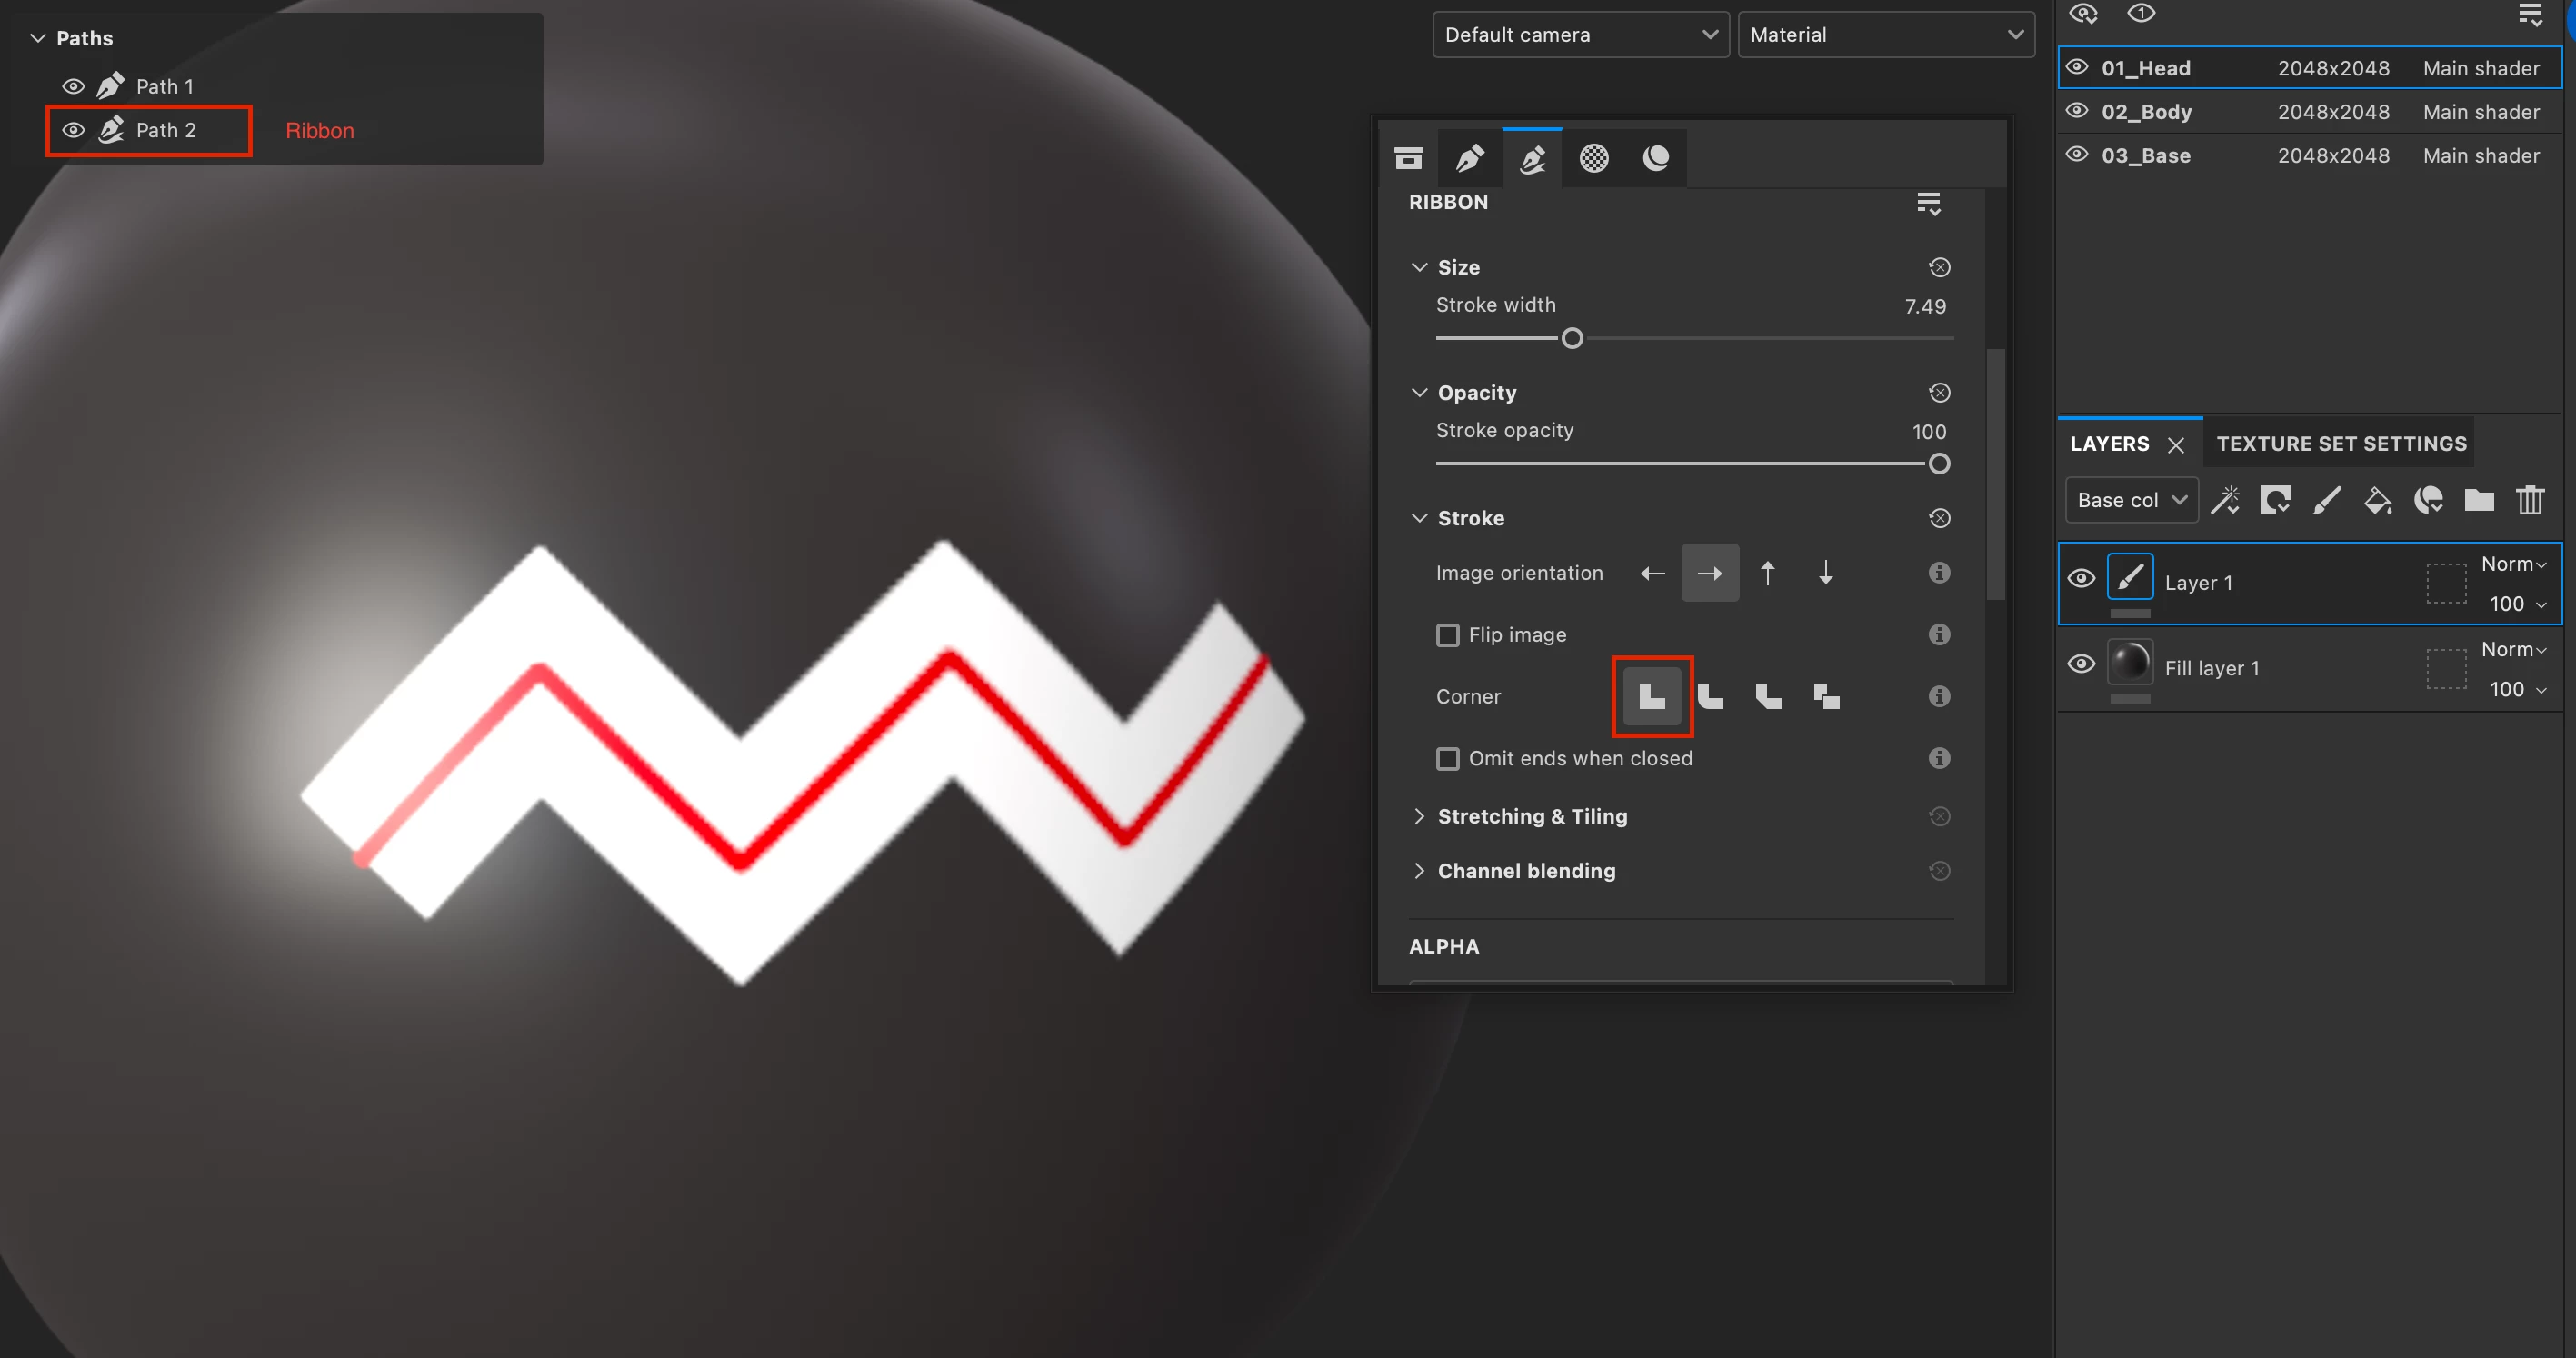Image resolution: width=2576 pixels, height=1358 pixels.
Task: Open the alpha checkerboard tab icon
Action: point(1593,158)
